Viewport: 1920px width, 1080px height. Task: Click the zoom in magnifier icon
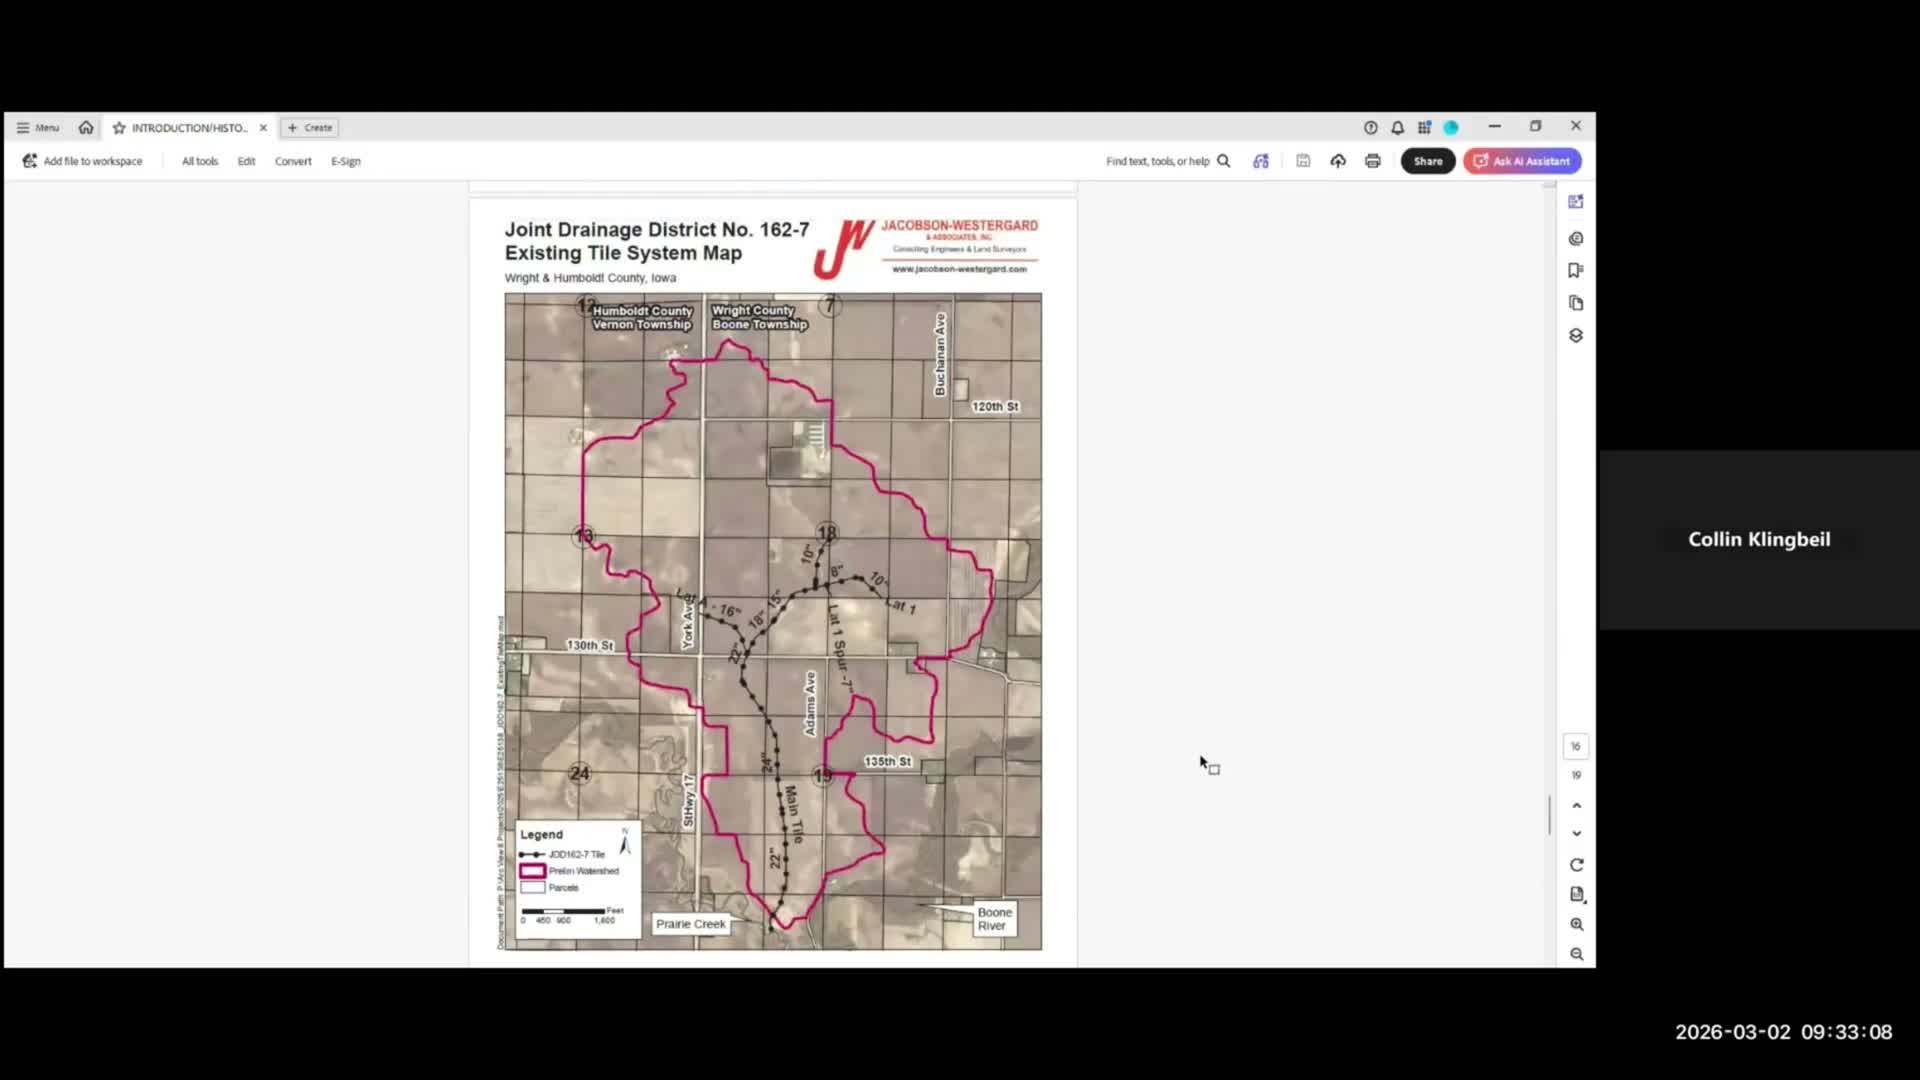click(1576, 924)
